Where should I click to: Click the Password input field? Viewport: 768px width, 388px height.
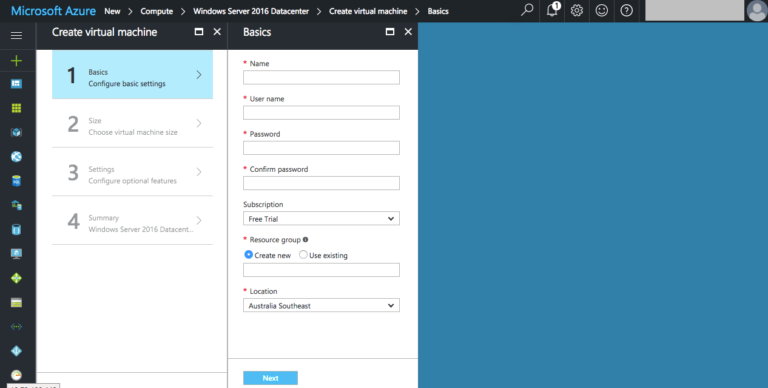(x=321, y=148)
